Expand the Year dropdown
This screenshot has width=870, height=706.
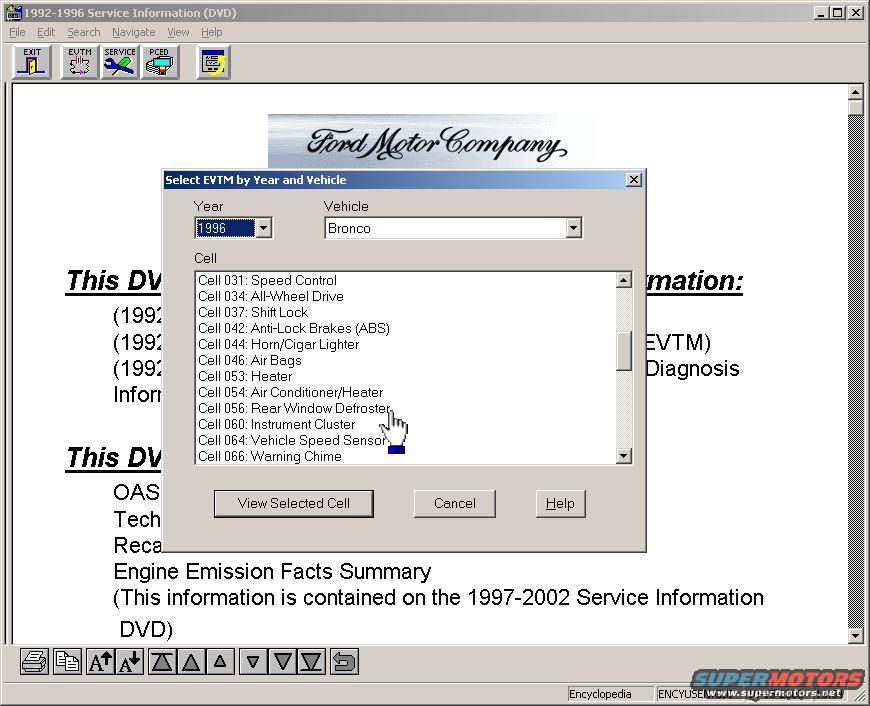tap(263, 228)
